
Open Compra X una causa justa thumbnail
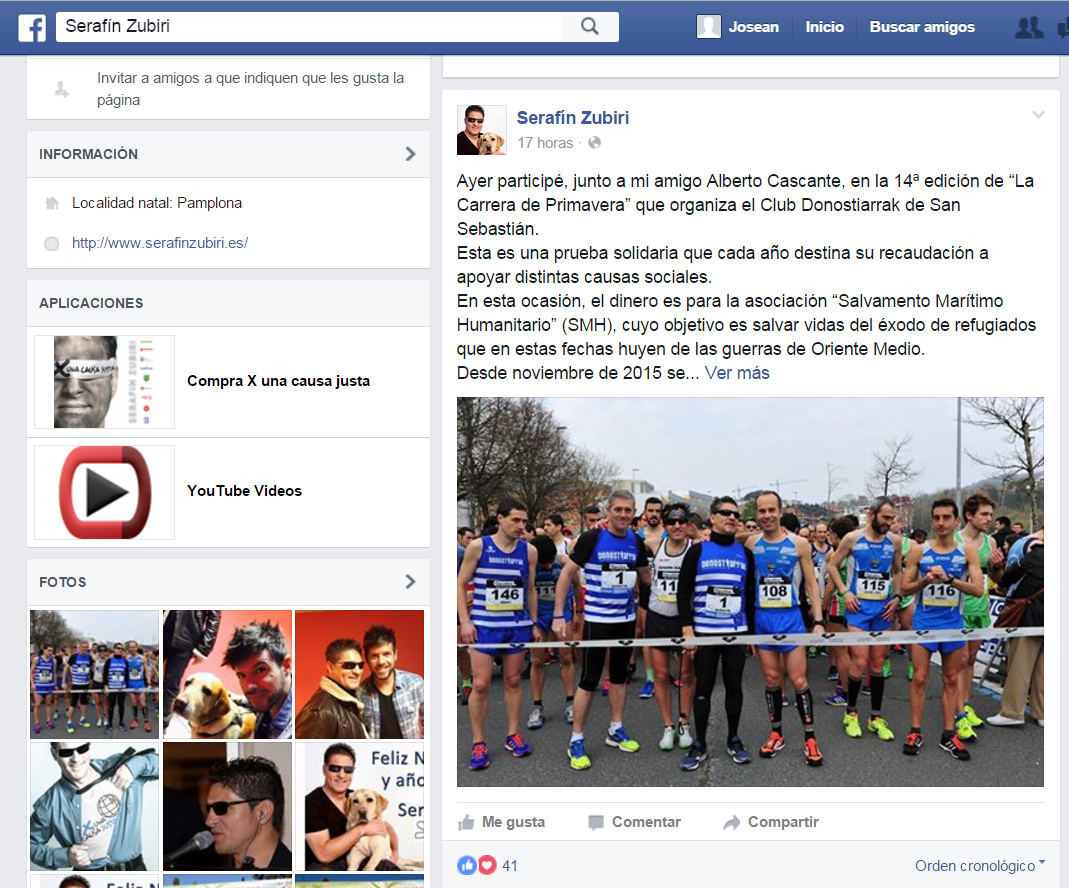(x=104, y=382)
